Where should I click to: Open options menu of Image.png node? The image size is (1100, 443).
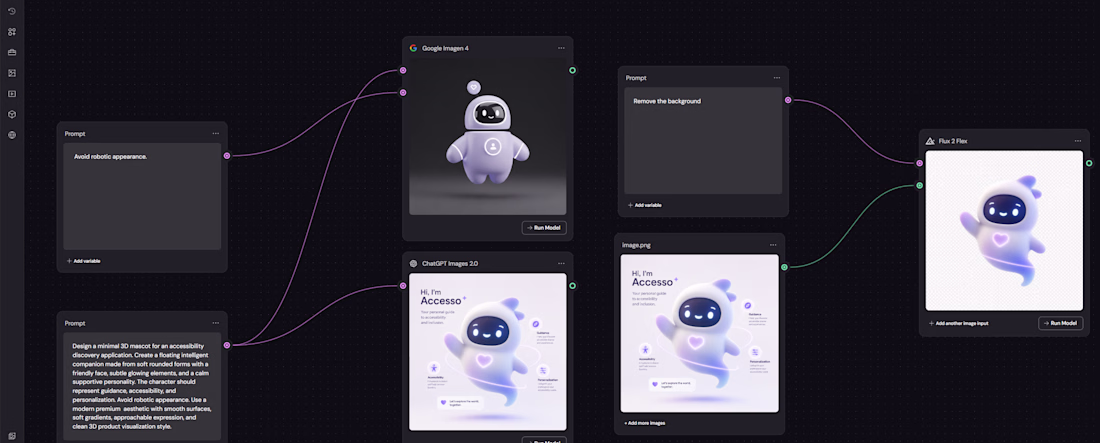pyautogui.click(x=773, y=245)
